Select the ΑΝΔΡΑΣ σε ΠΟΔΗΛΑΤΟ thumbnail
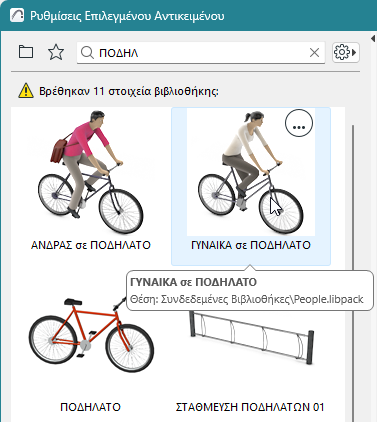Viewport: 377px width, 422px height. click(90, 172)
